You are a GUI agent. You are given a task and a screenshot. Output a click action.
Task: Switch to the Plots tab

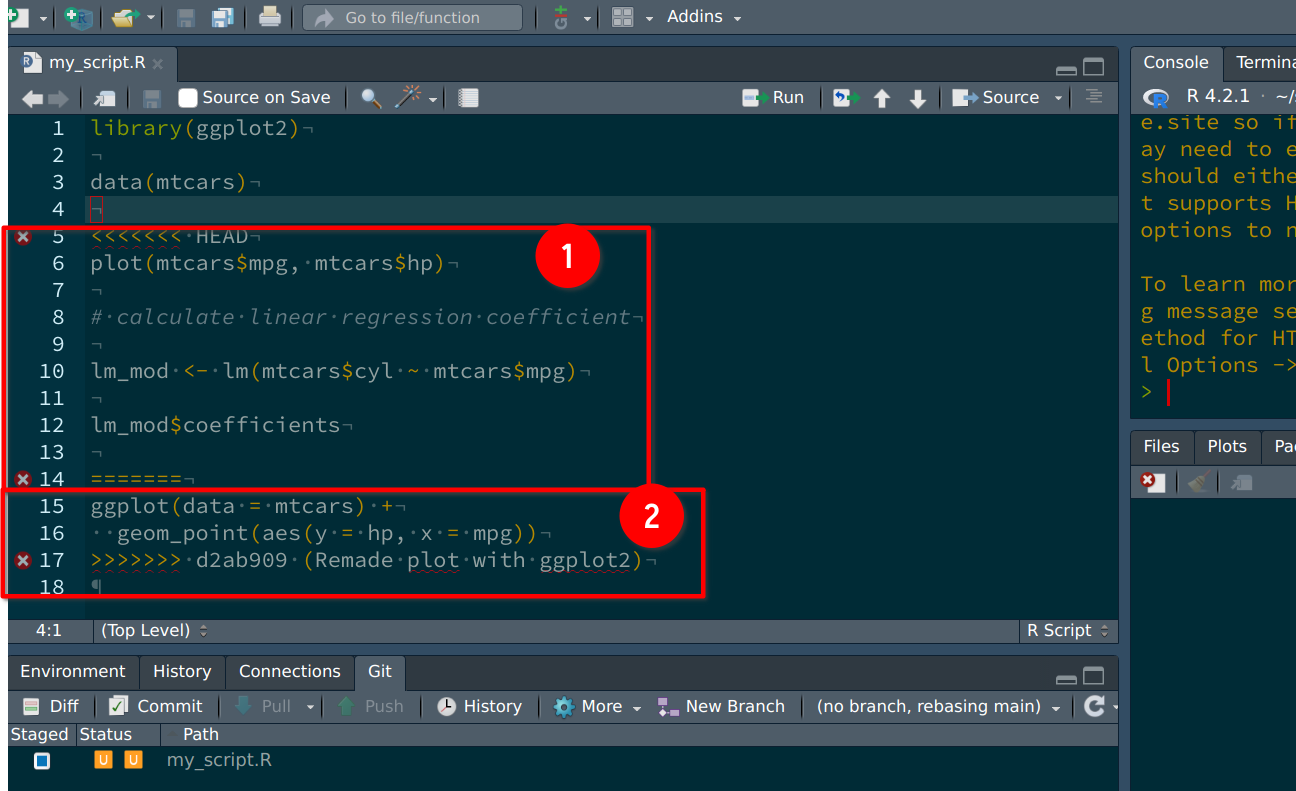point(1227,446)
